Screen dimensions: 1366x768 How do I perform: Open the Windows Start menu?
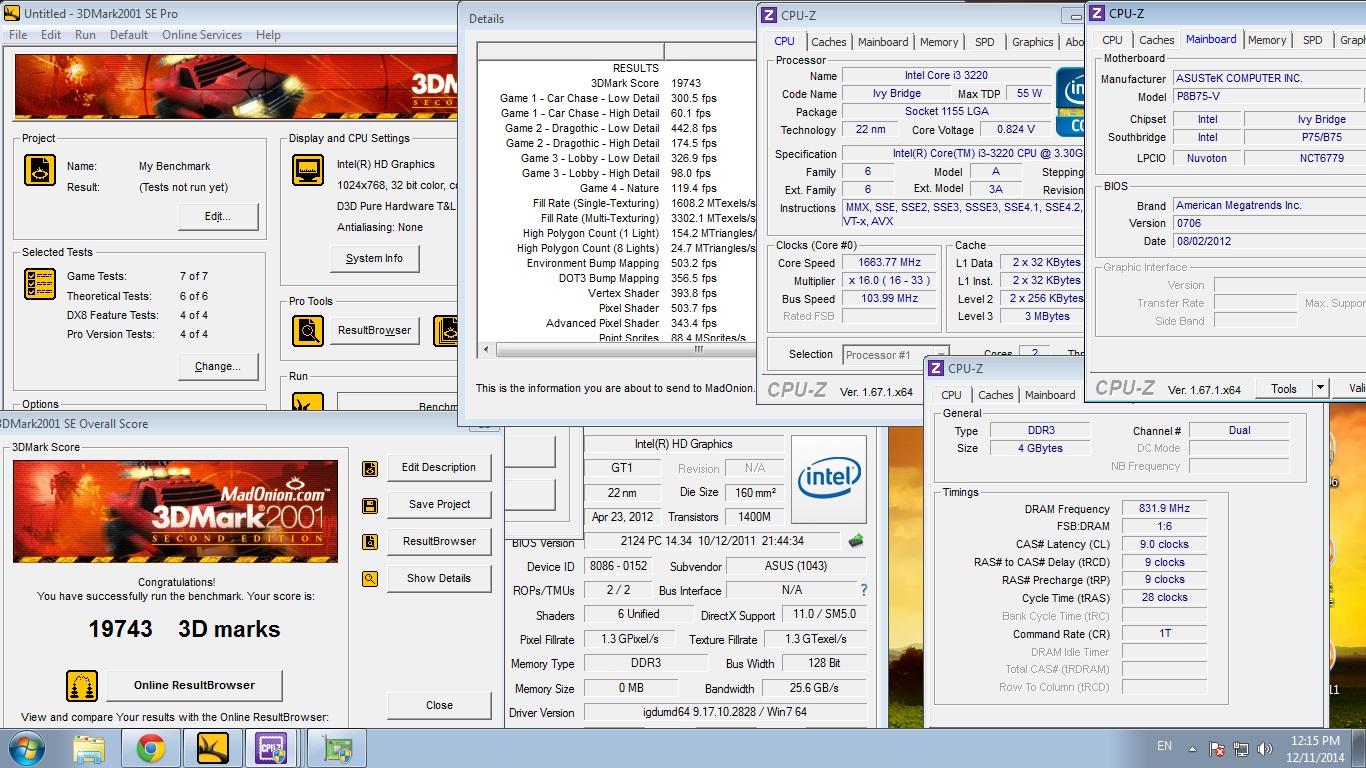[25, 748]
